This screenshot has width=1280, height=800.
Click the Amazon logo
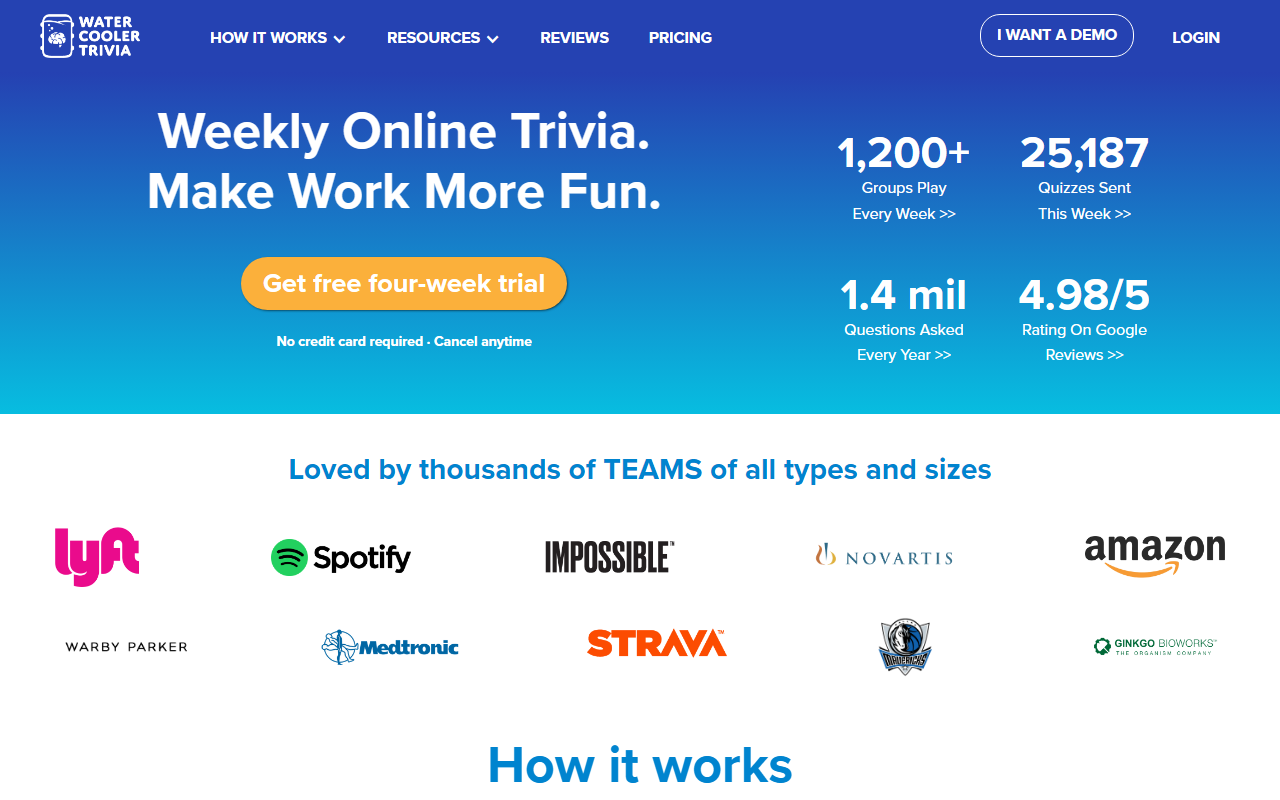[x=1155, y=555]
